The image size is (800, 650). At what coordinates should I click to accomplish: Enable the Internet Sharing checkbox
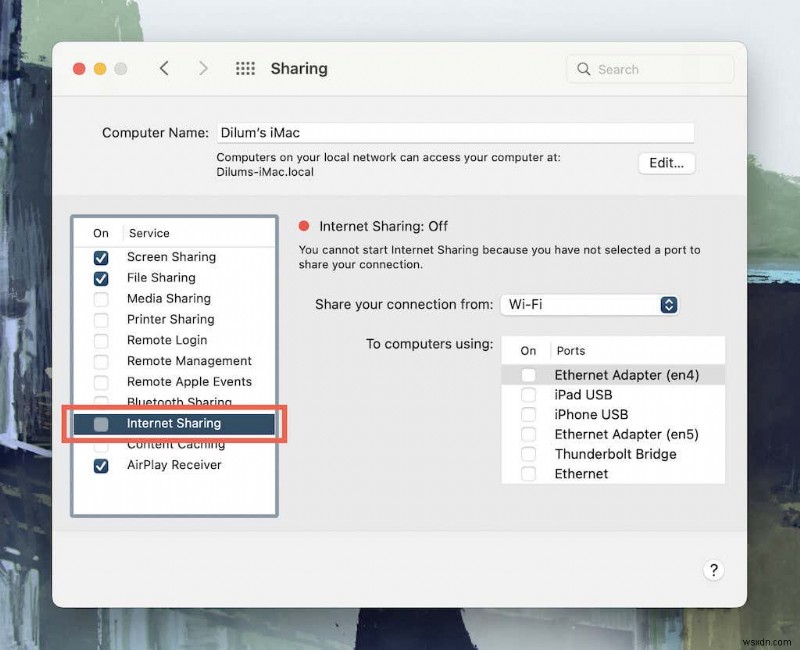pyautogui.click(x=100, y=423)
